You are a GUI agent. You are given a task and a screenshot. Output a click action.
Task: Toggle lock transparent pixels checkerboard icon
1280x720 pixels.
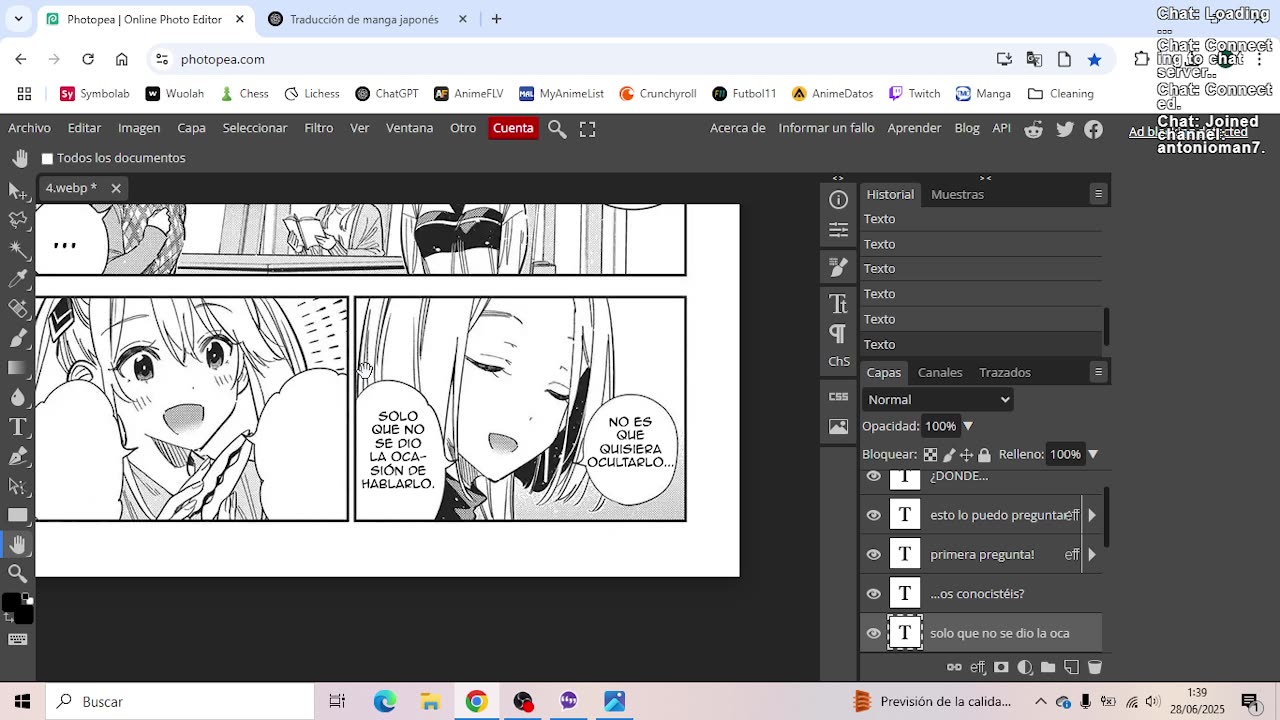(930, 454)
